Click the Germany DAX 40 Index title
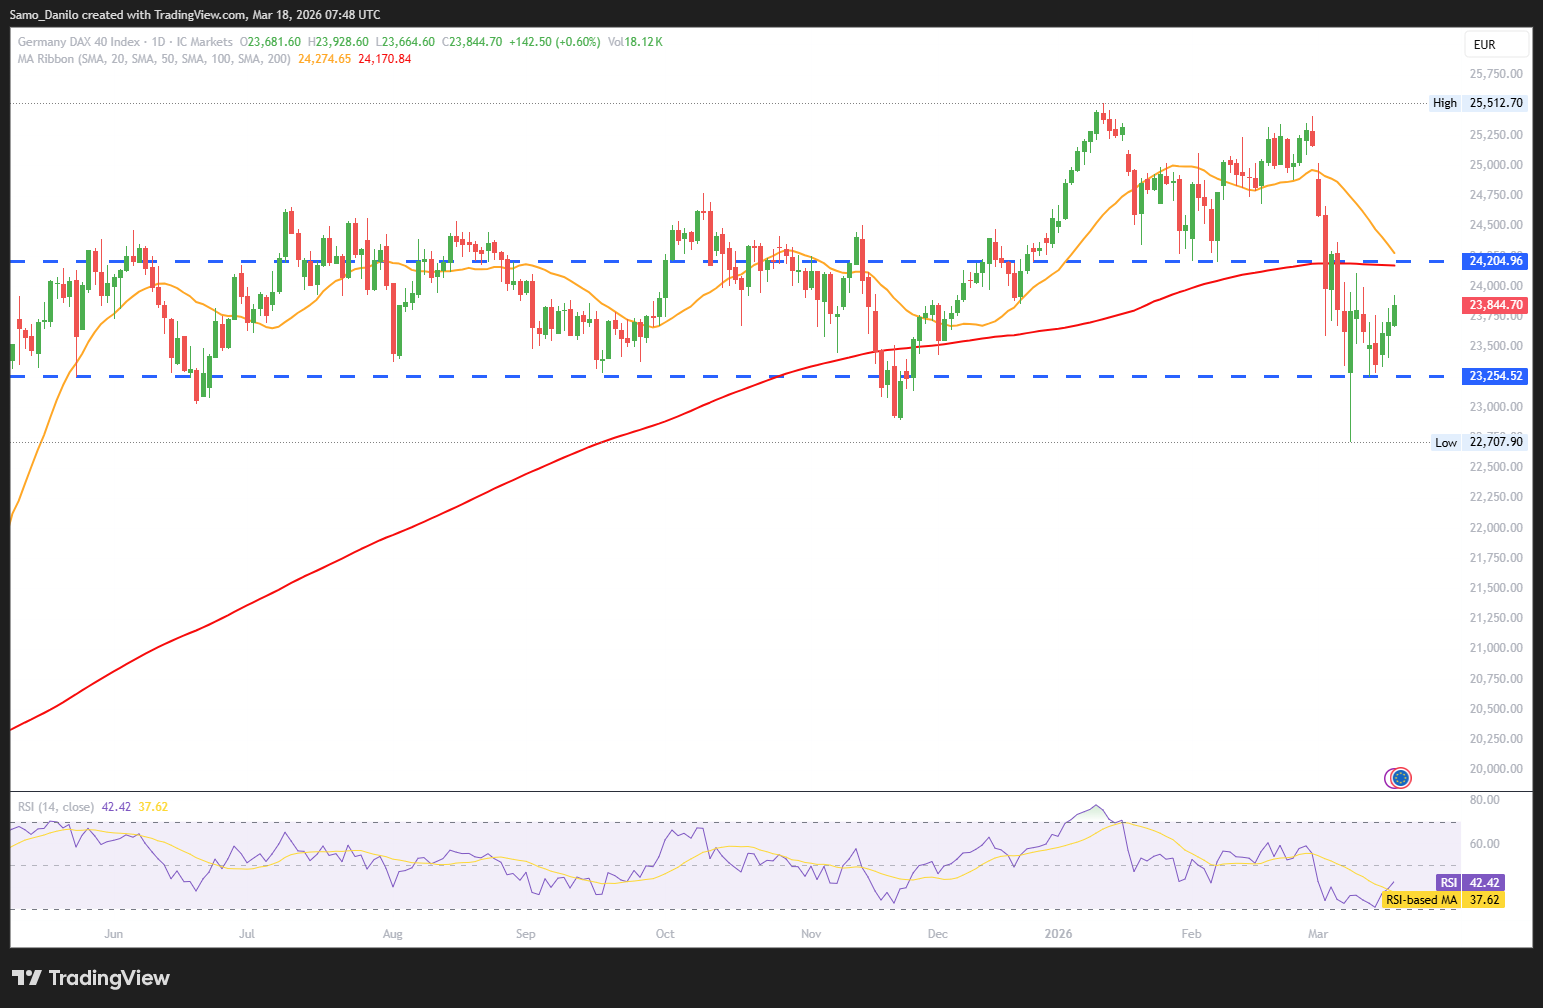This screenshot has width=1543, height=1008. [79, 42]
